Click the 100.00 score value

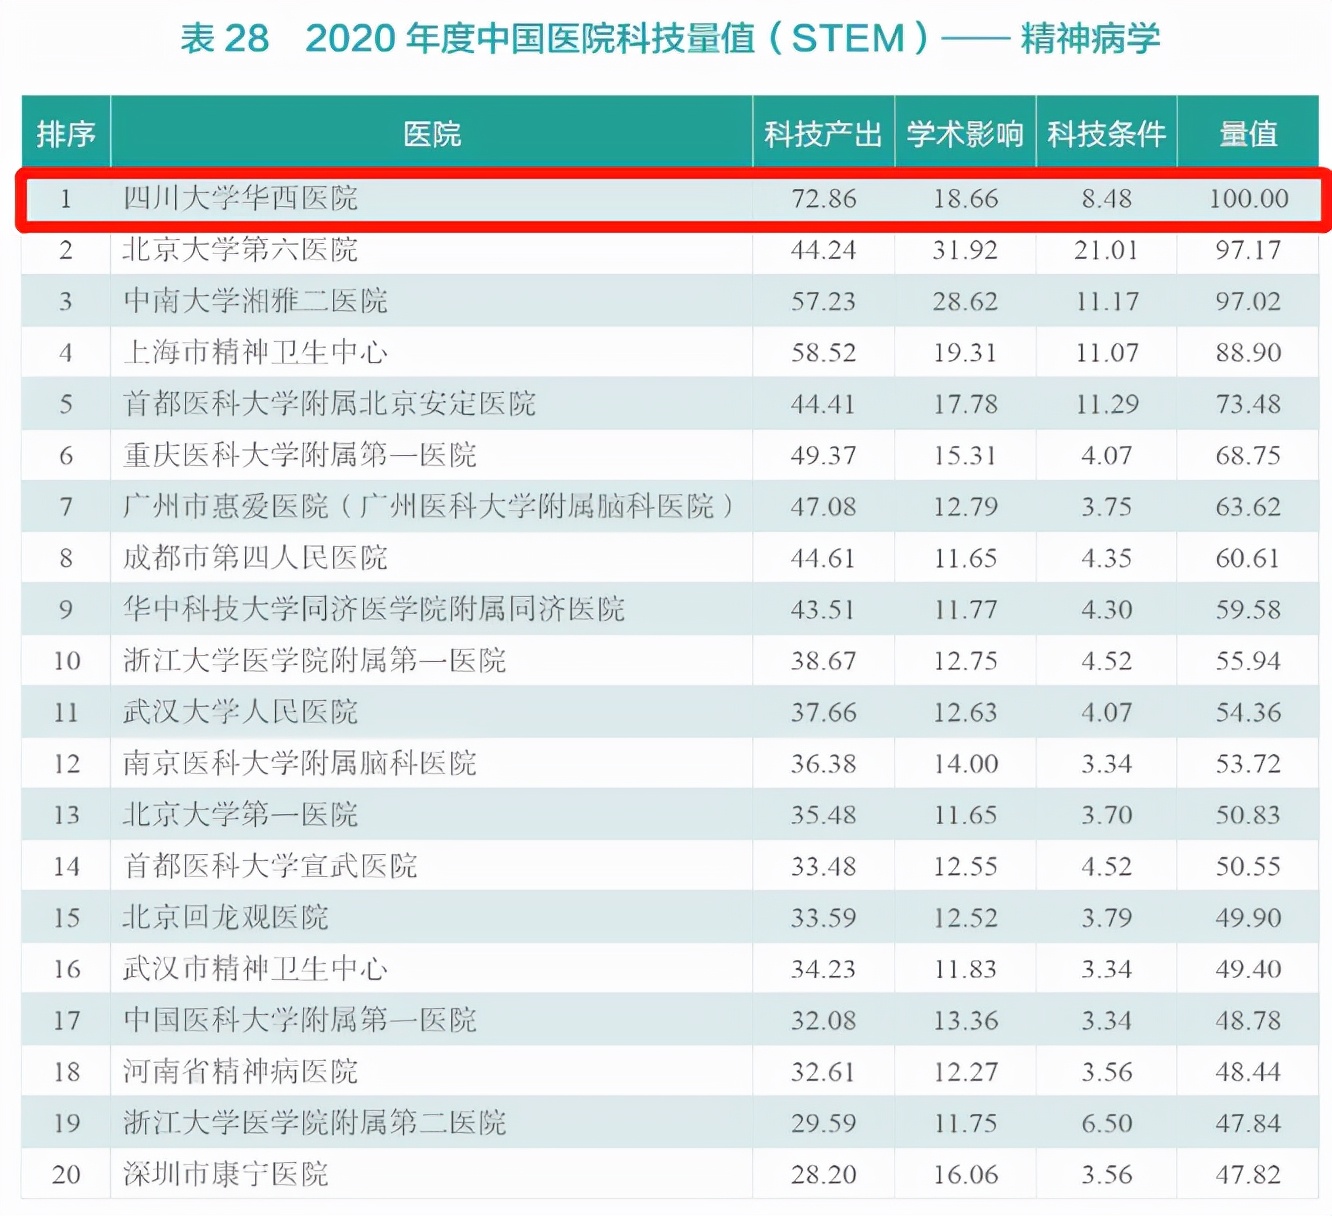pos(1248,199)
